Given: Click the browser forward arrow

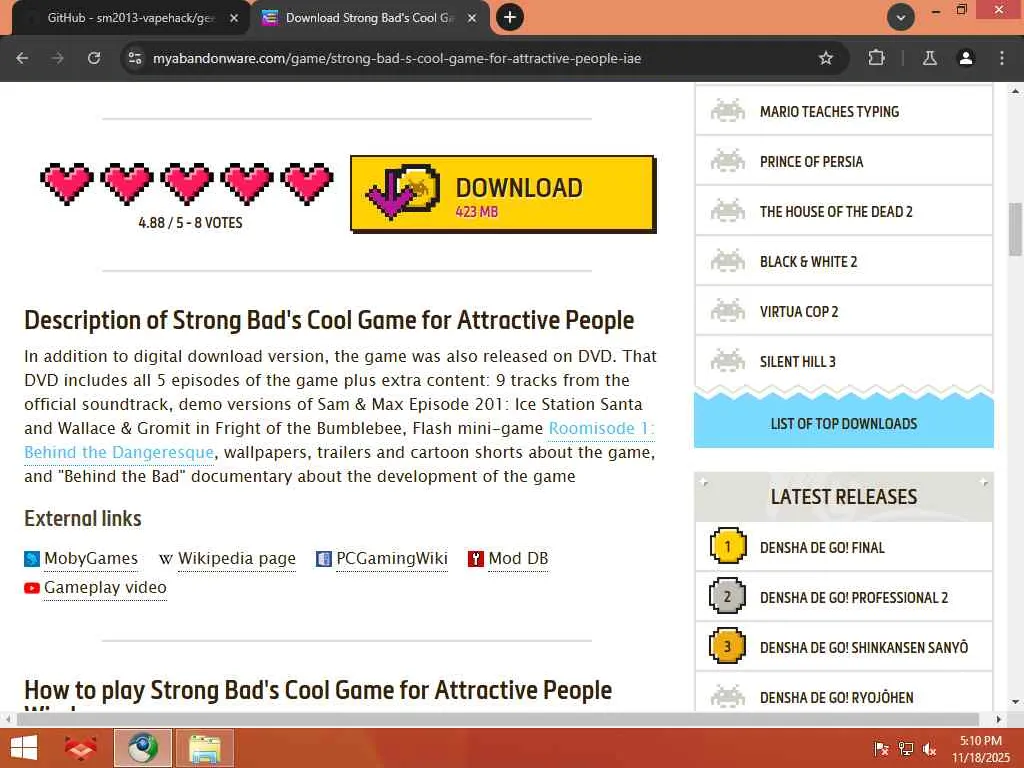Looking at the screenshot, I should pyautogui.click(x=57, y=58).
